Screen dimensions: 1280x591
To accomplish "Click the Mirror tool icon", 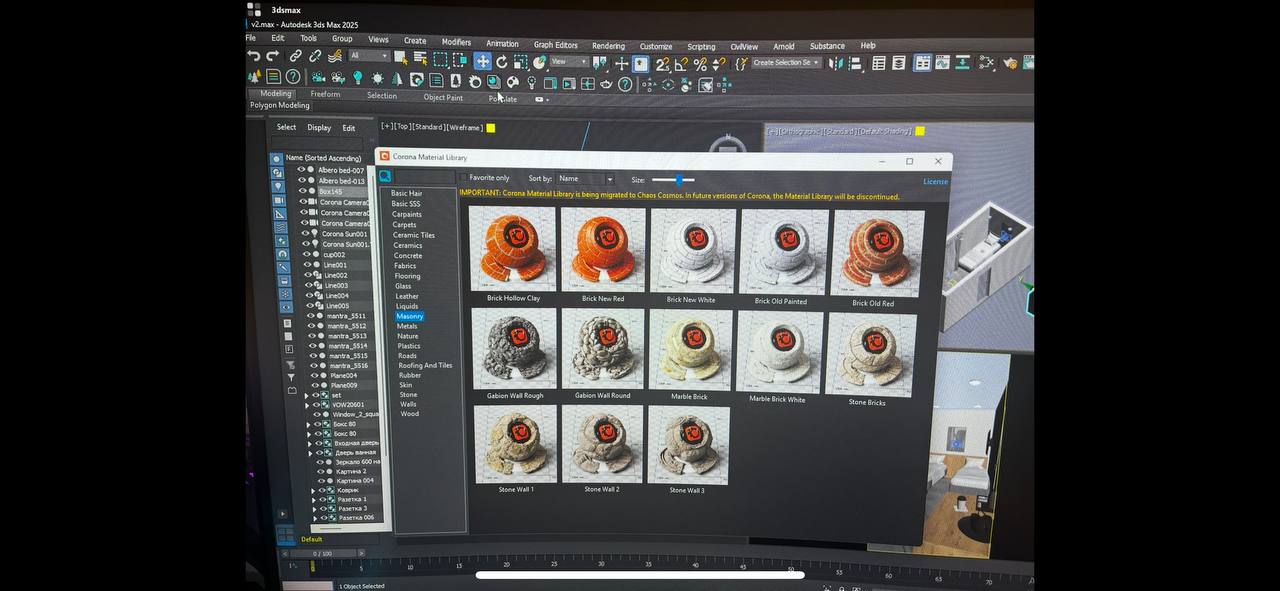I will [836, 63].
